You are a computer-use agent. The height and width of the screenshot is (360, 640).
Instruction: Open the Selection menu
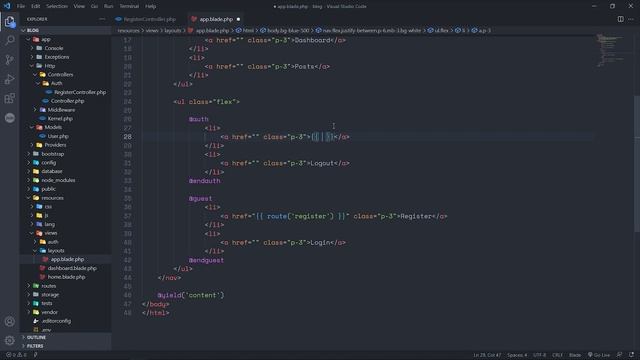tap(57, 6)
